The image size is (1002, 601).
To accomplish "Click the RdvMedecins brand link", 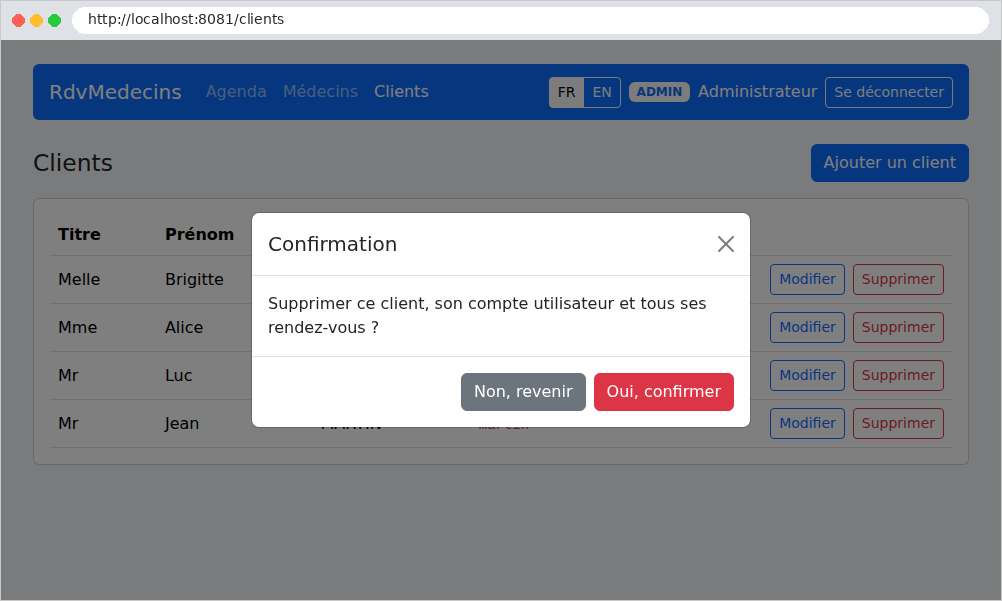I will click(116, 92).
